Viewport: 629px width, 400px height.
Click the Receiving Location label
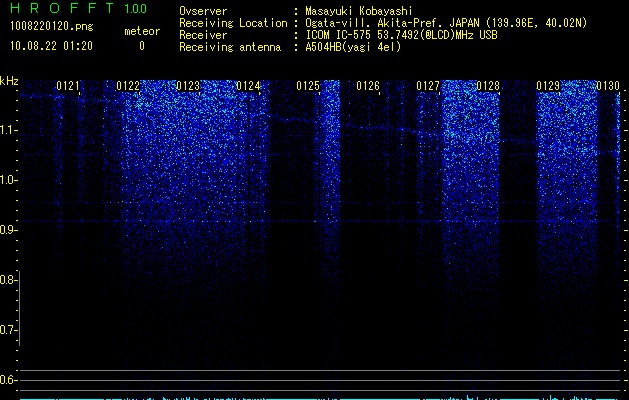click(x=233, y=23)
